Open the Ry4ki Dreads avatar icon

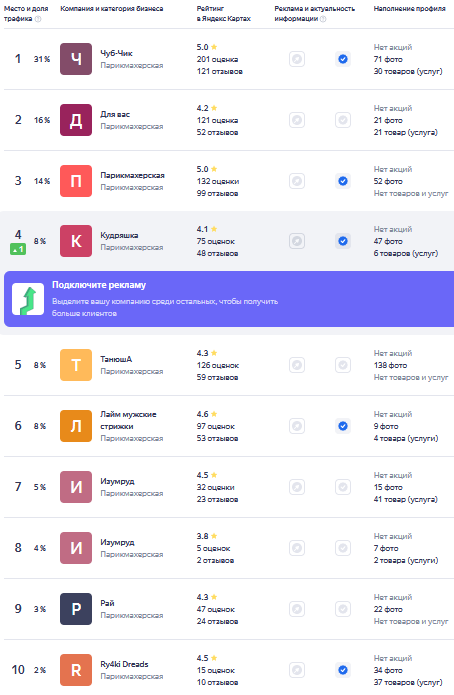76,670
